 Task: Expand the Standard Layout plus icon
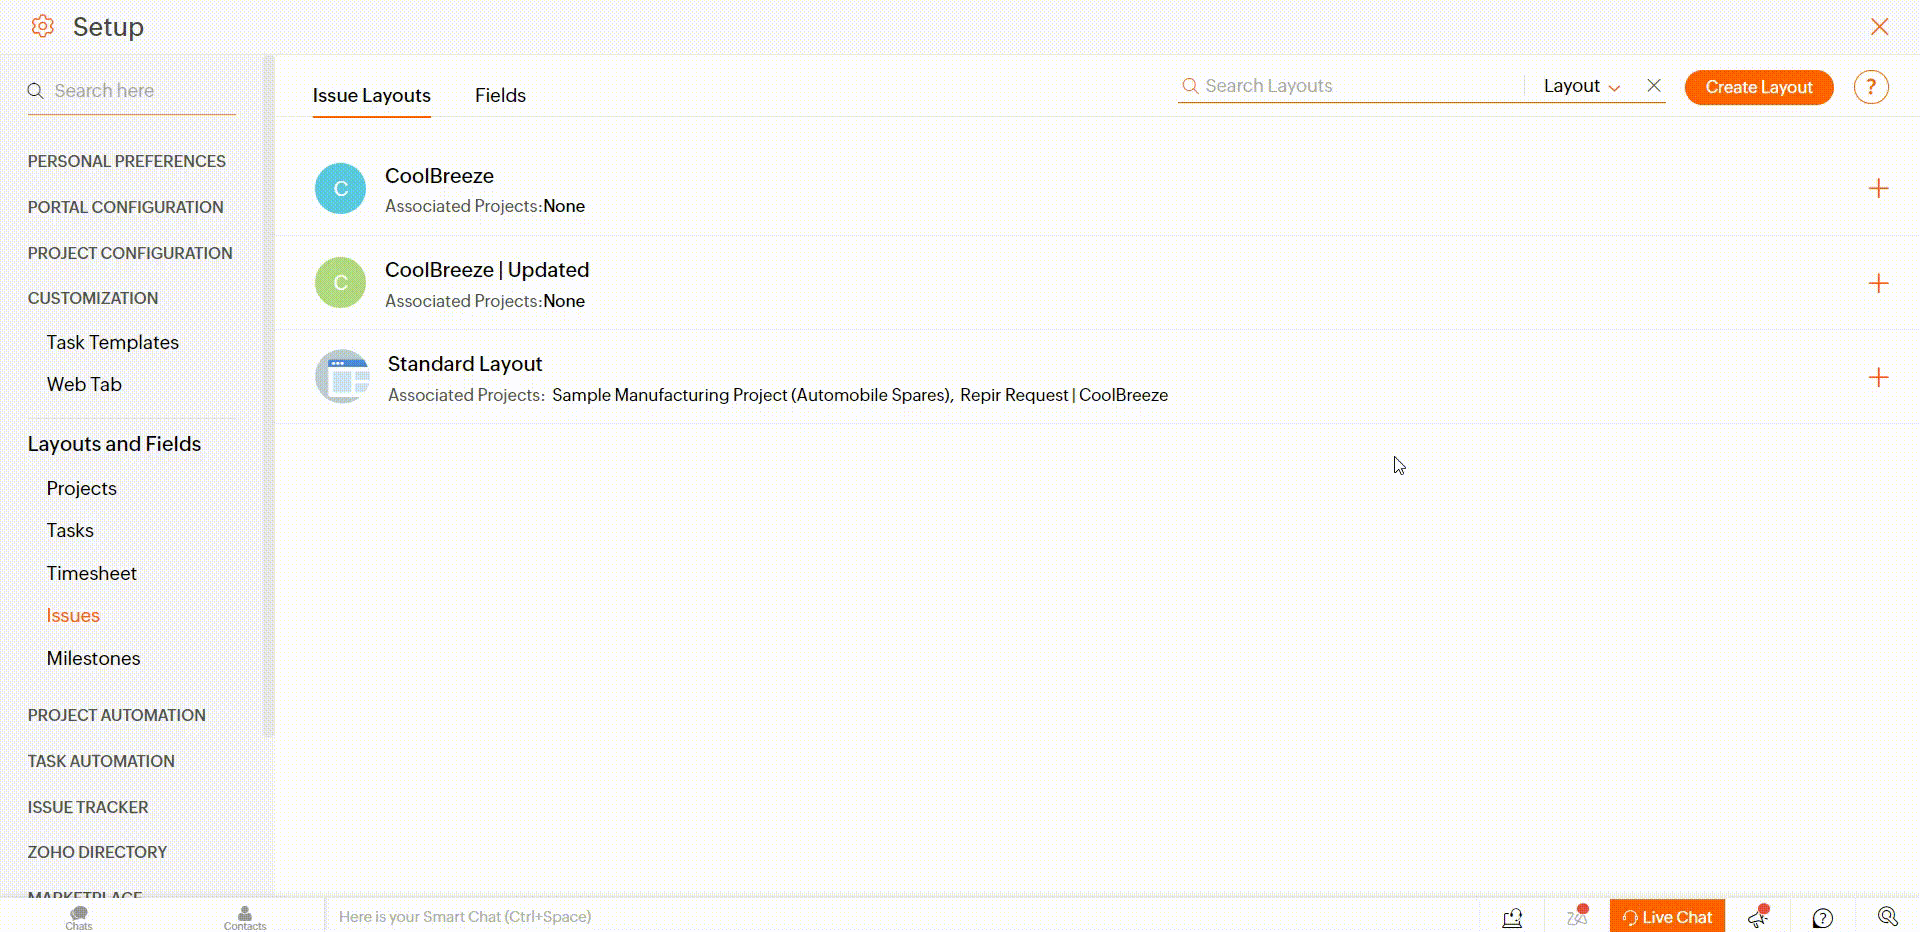(1878, 378)
